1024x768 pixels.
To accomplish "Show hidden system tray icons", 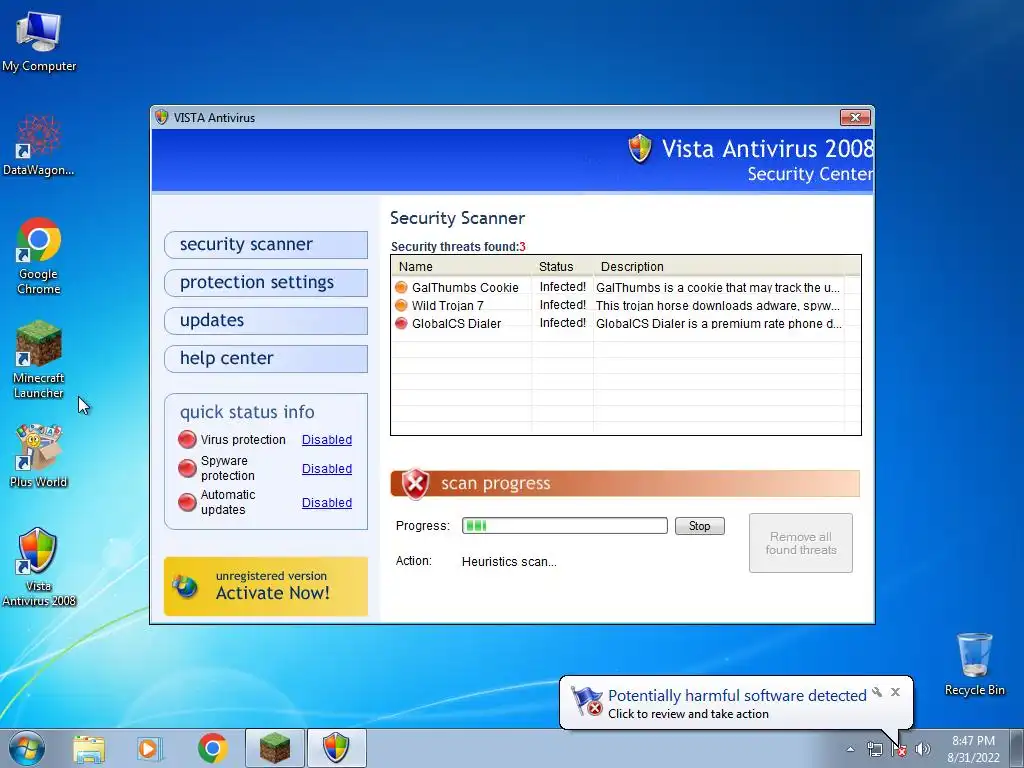I will 850,749.
